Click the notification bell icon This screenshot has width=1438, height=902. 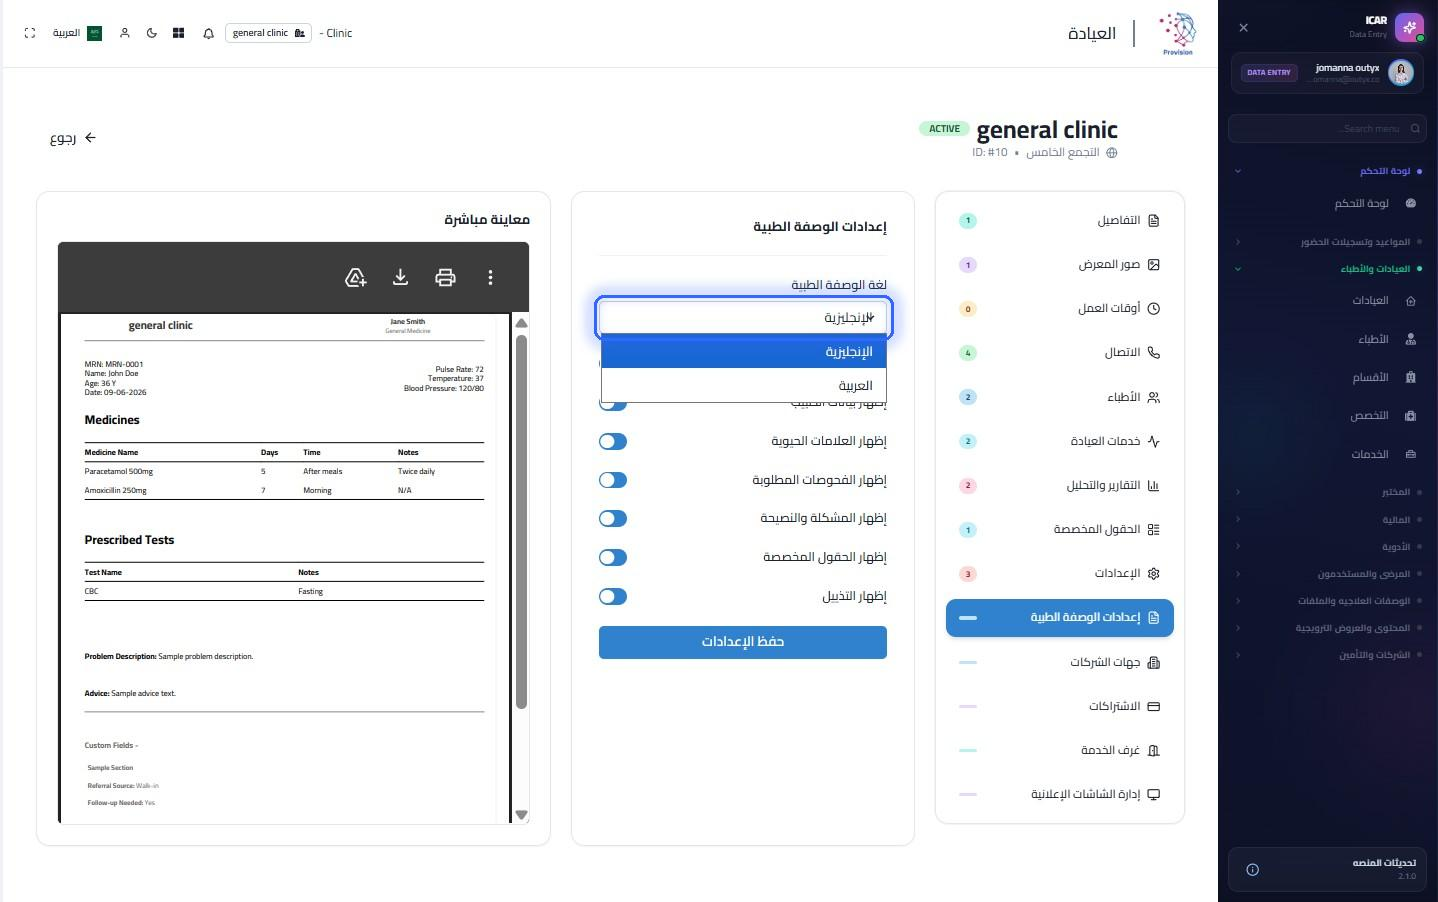208,33
